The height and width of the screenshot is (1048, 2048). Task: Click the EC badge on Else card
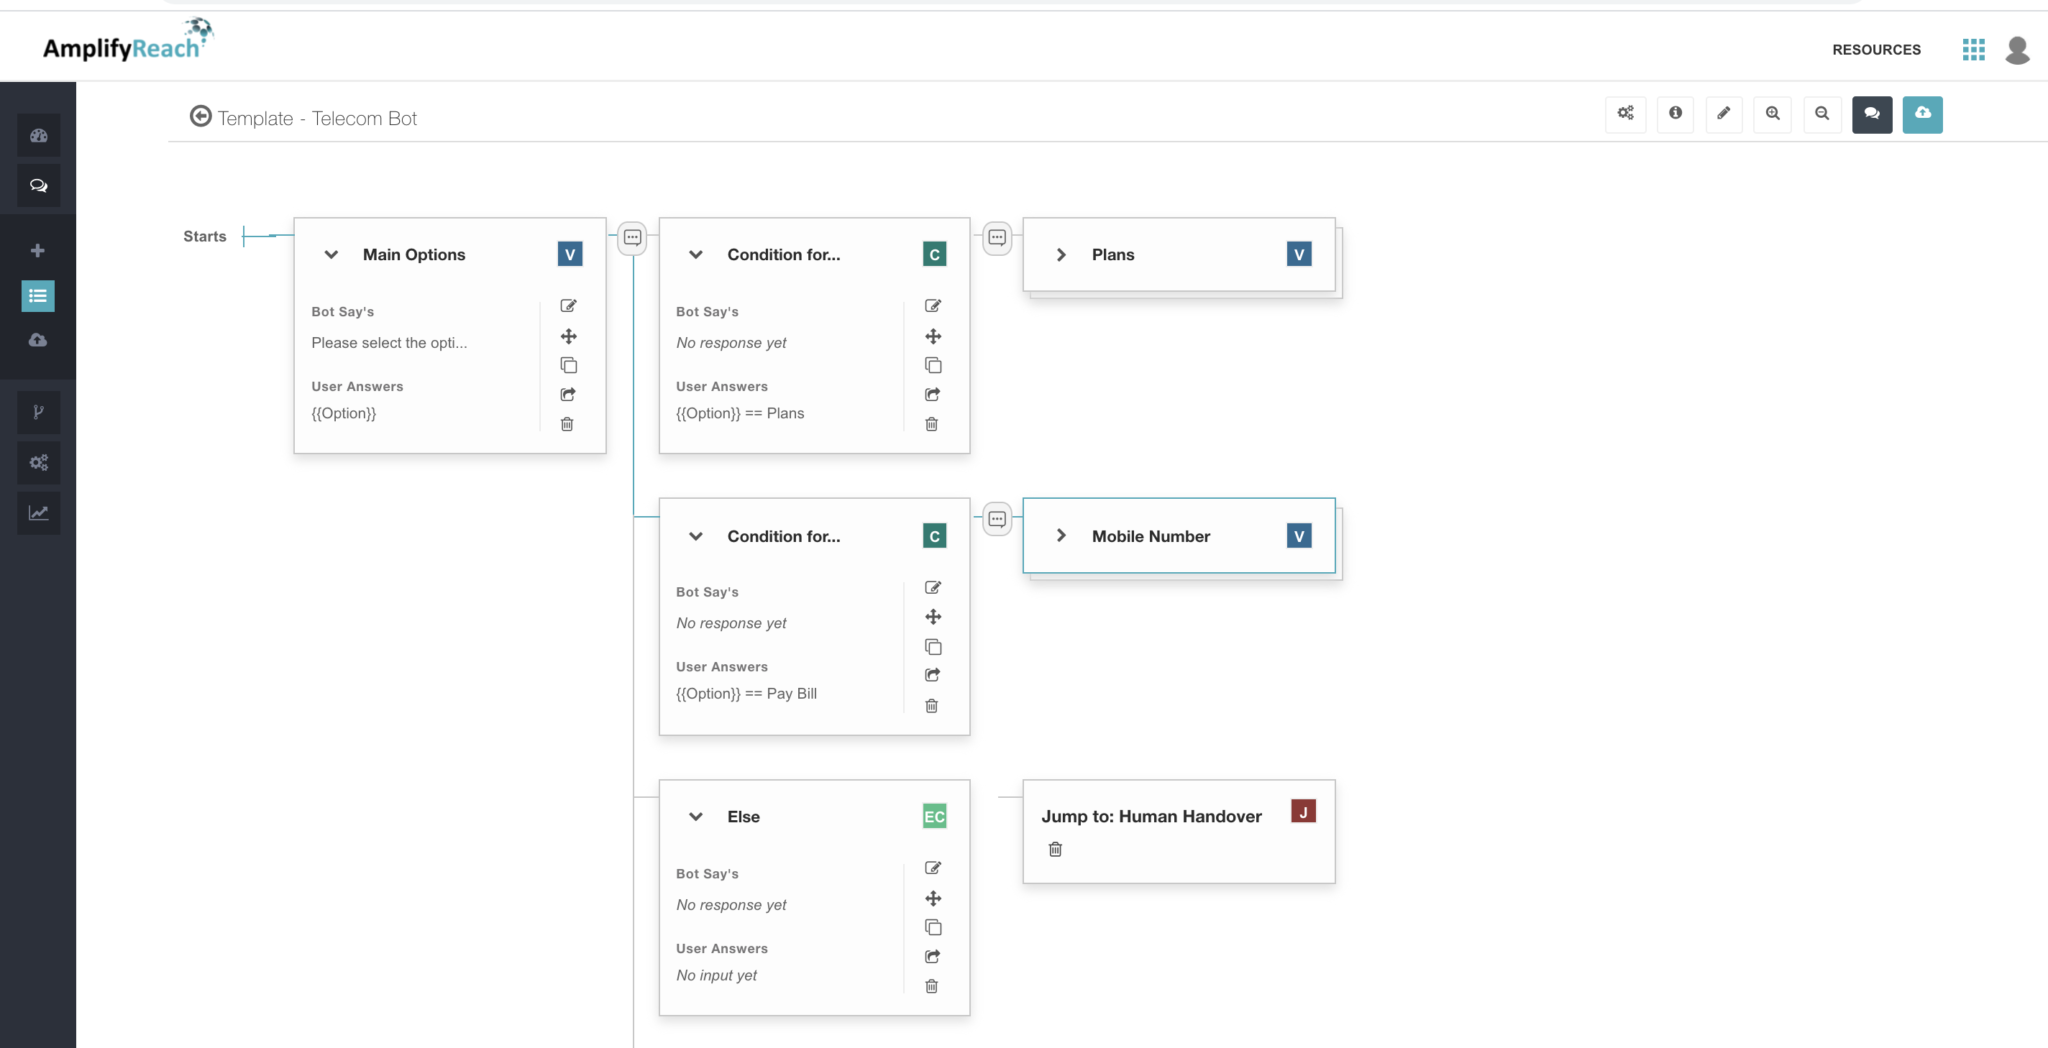click(x=934, y=816)
